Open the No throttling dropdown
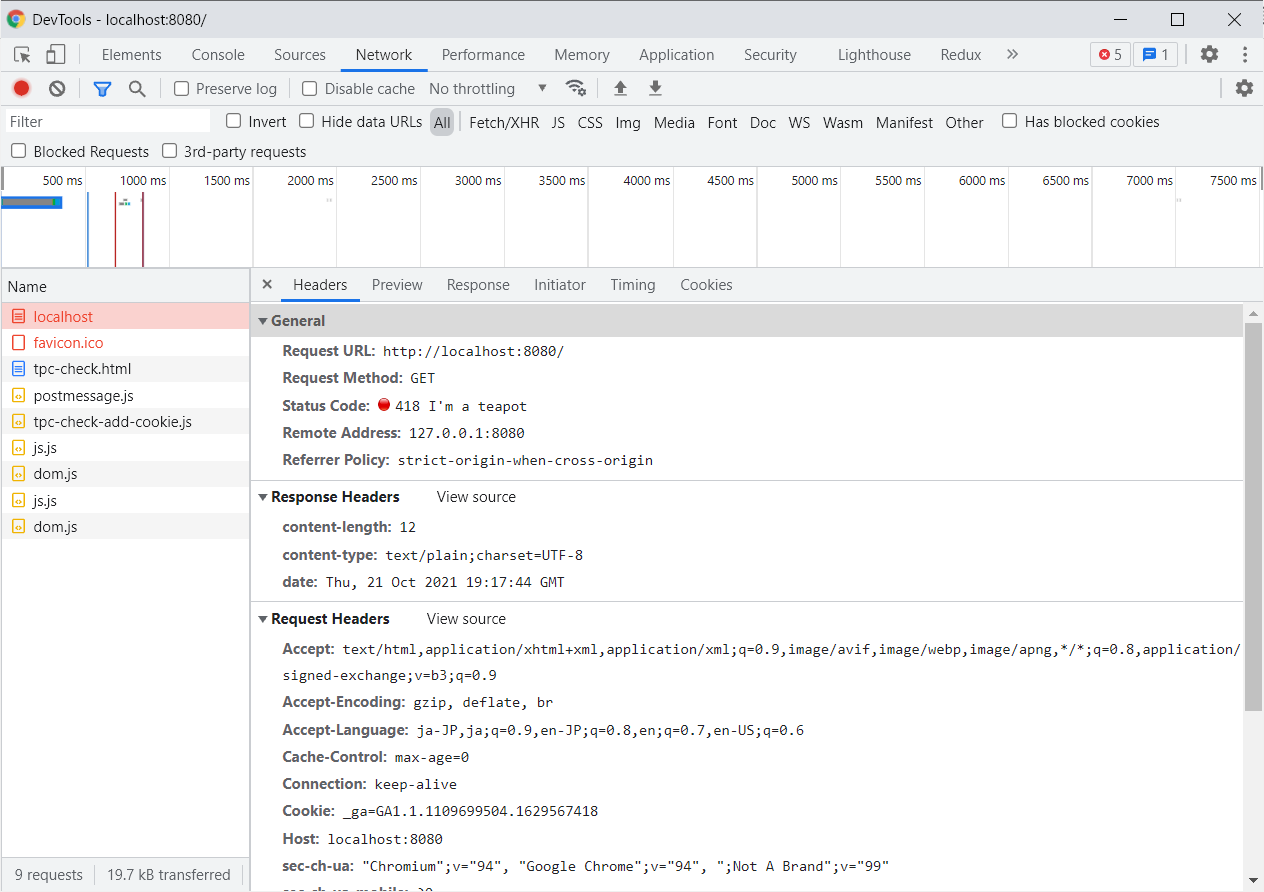Screen dimensions: 1264x892 (487, 89)
